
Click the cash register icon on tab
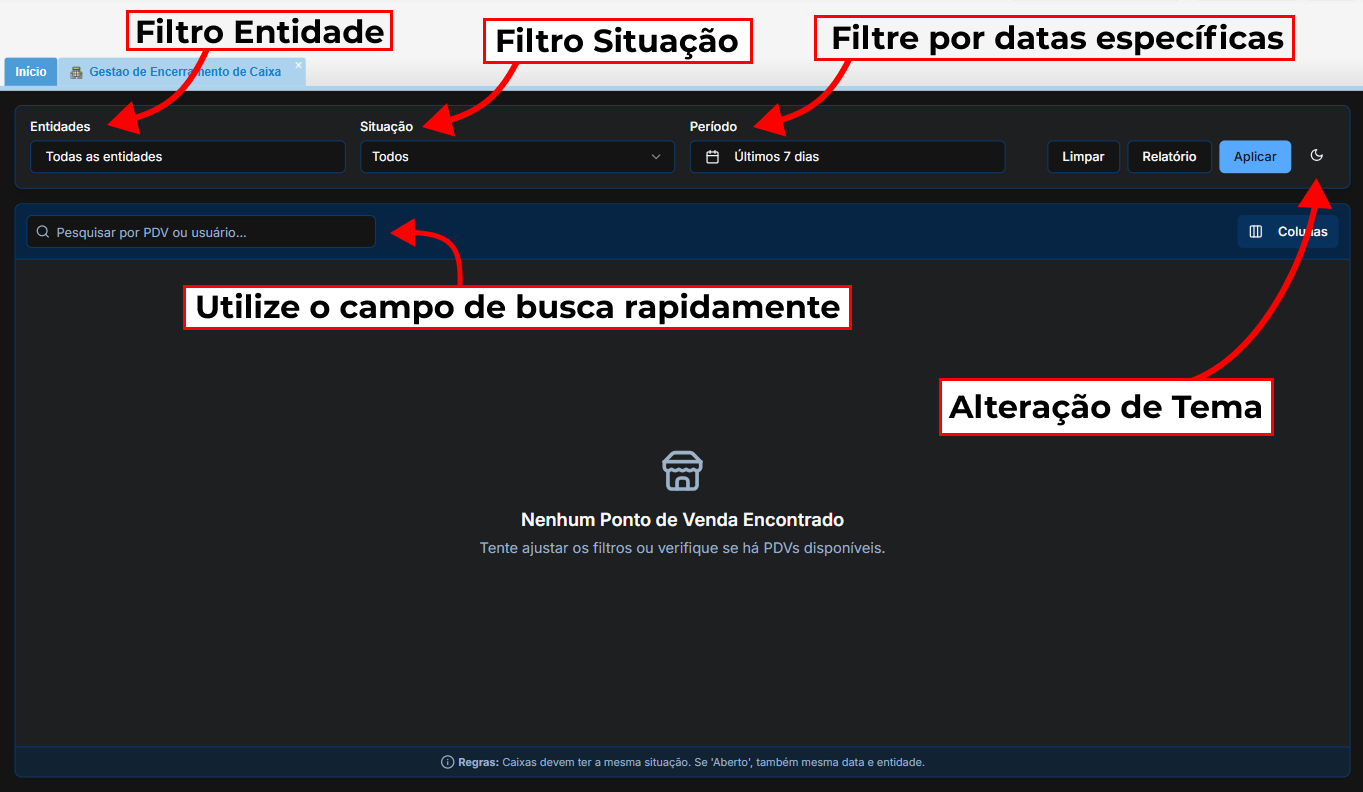point(76,72)
